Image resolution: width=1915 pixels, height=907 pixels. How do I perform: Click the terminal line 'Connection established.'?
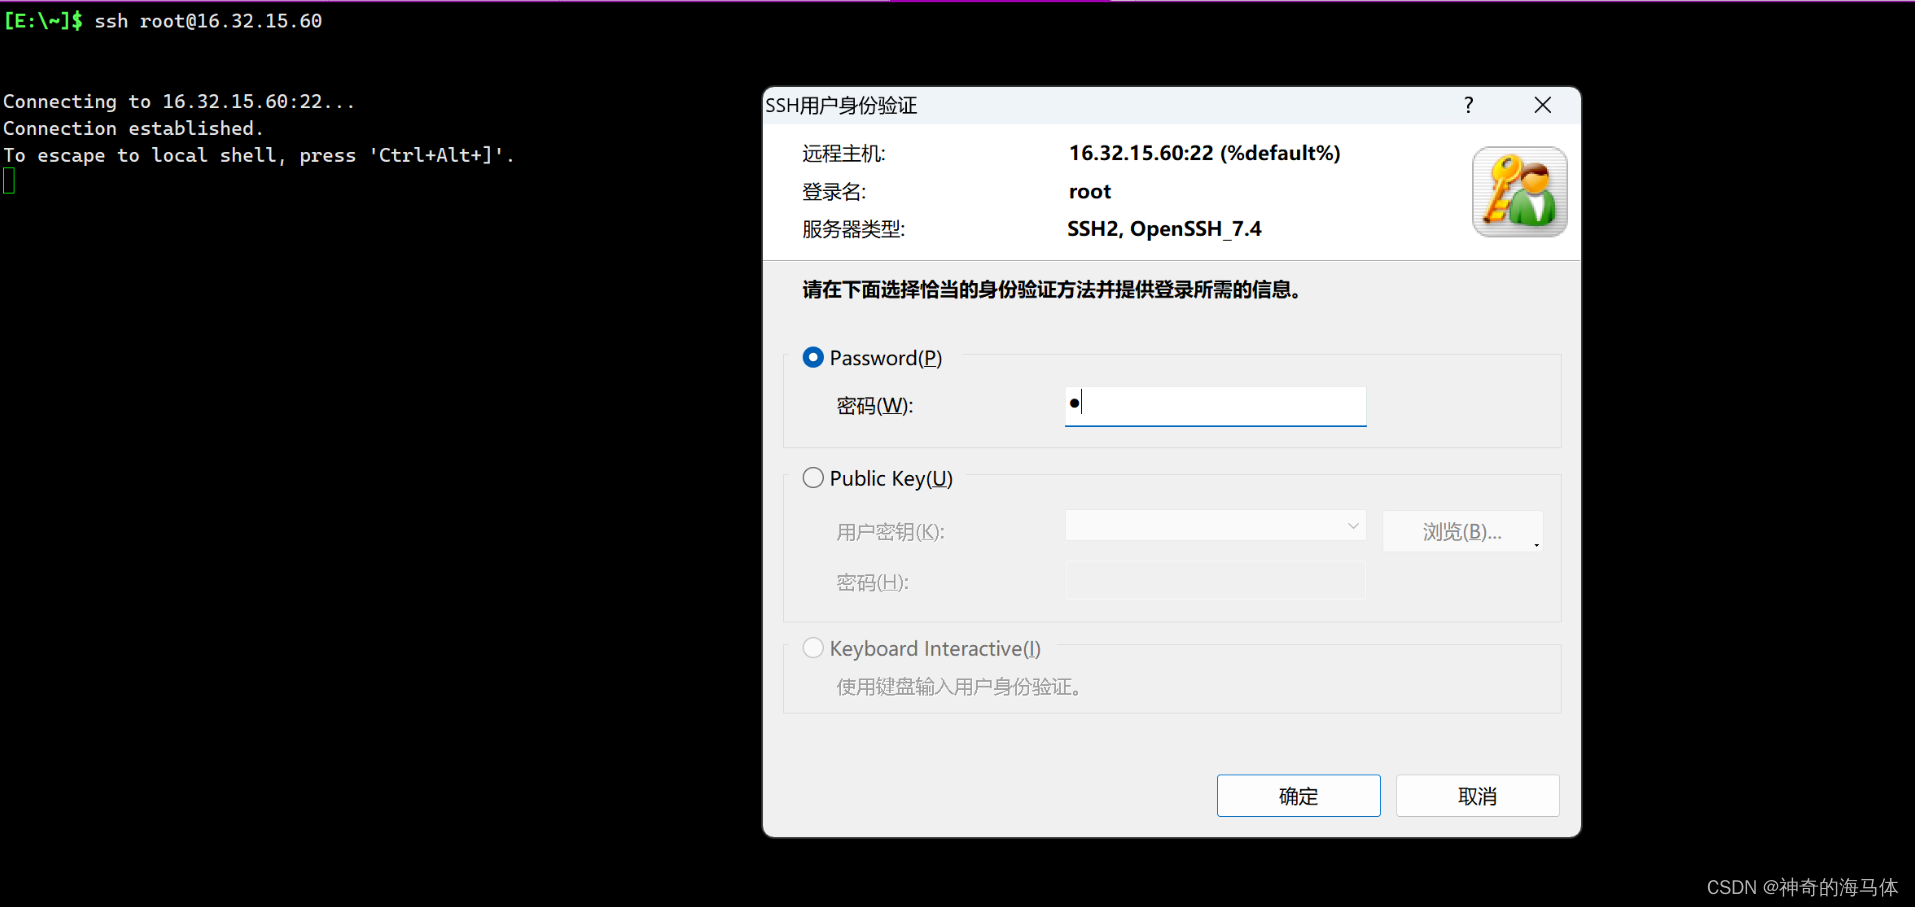coord(133,128)
